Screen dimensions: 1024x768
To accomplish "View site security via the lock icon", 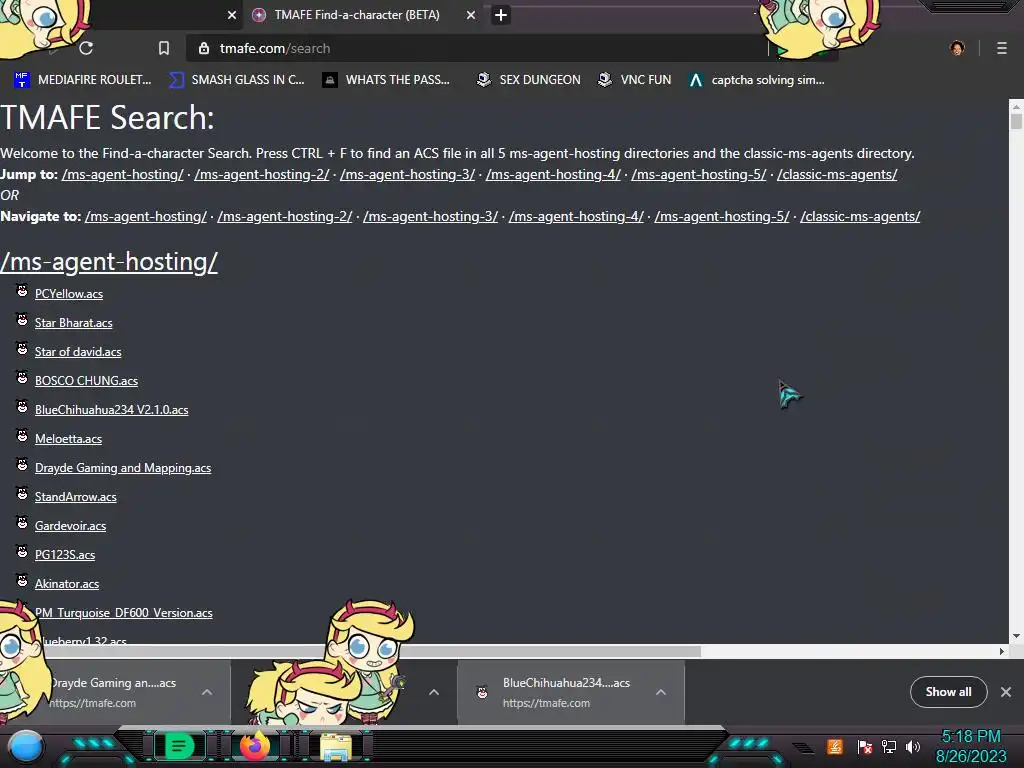I will pos(204,48).
